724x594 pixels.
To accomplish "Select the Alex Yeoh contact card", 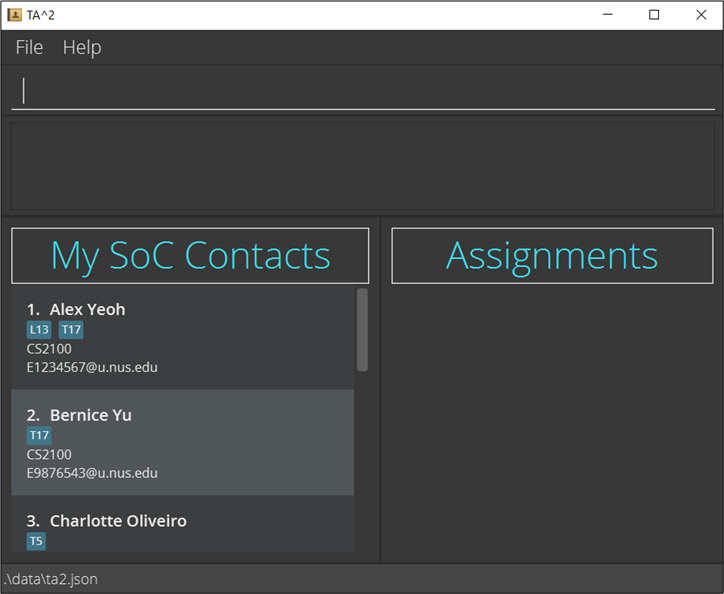I will [x=182, y=338].
